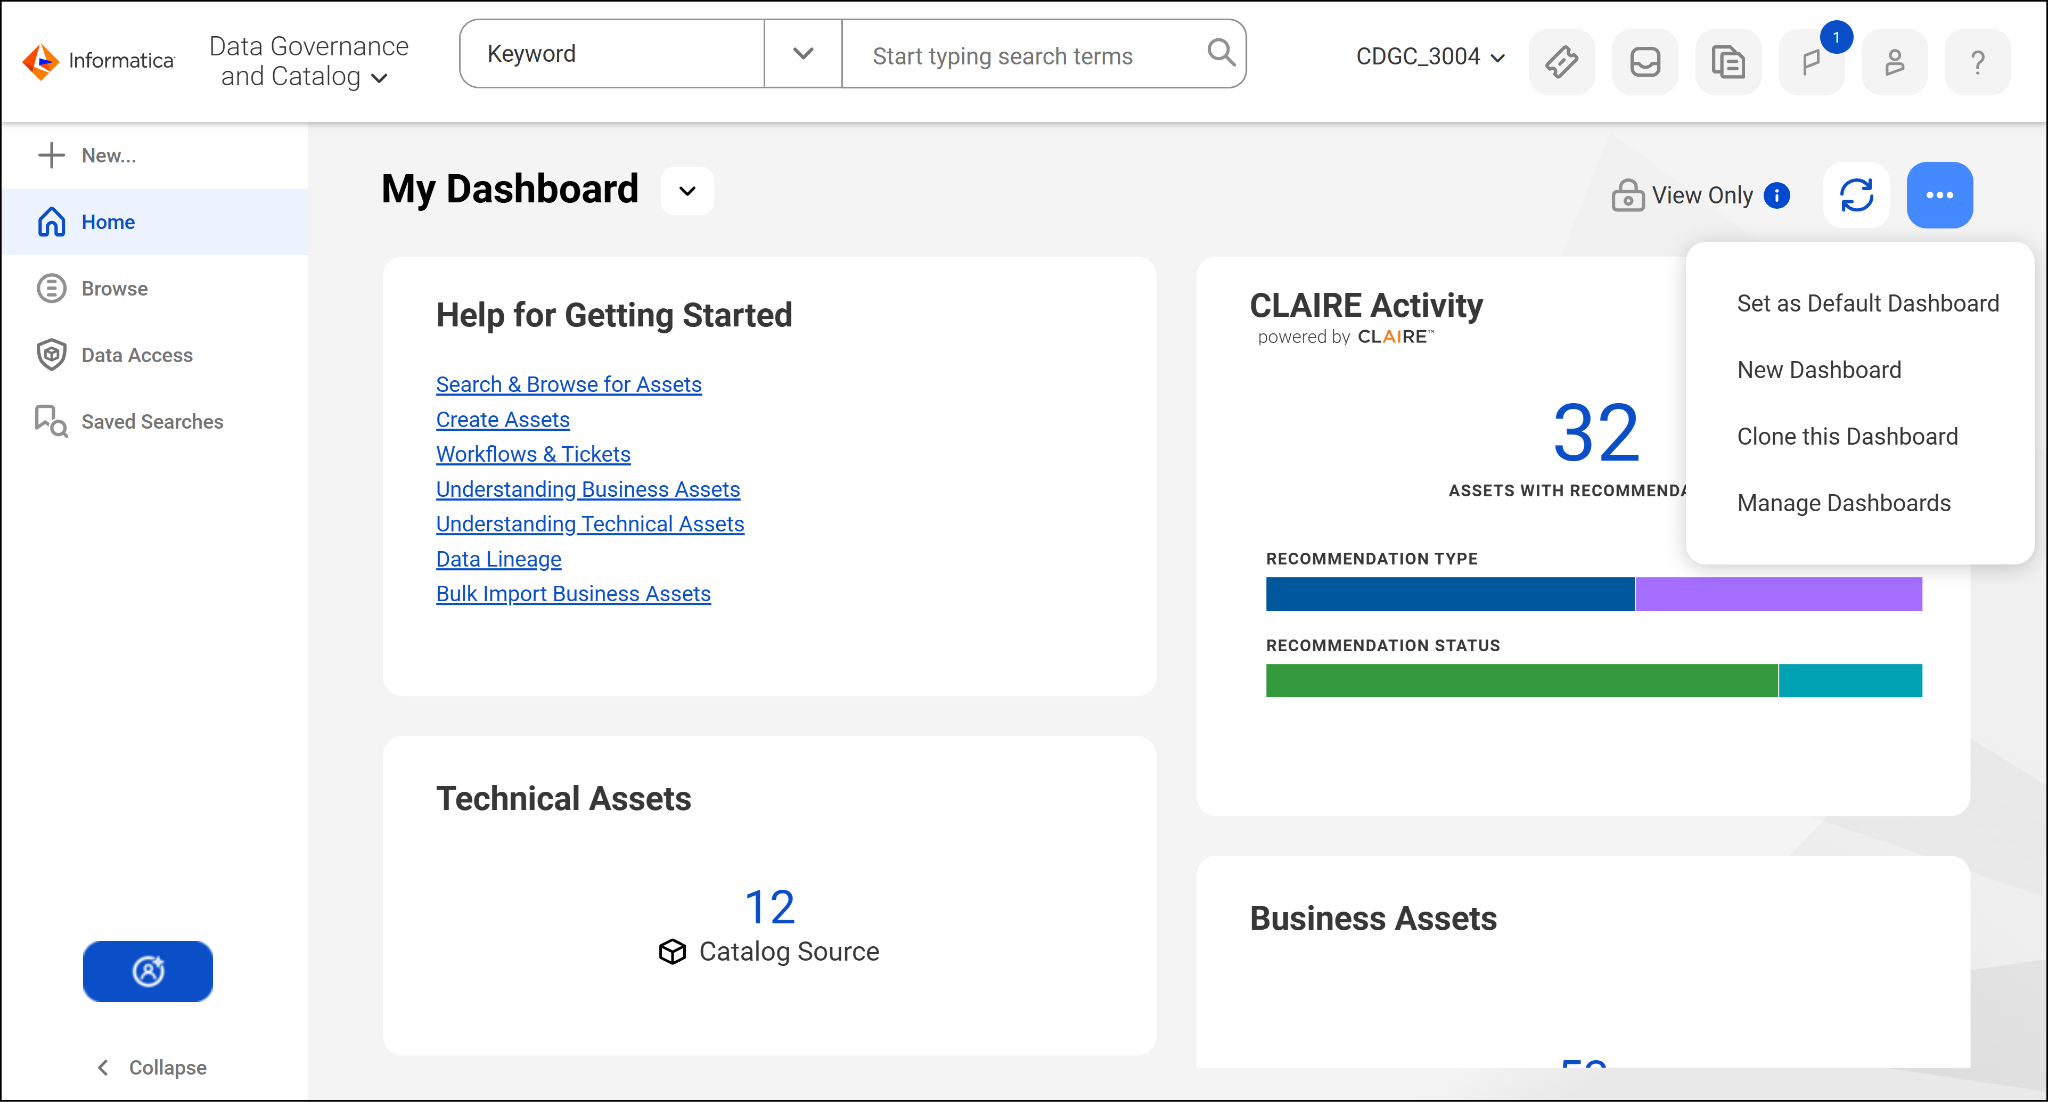Open Bulk Import Business Assets link
Image resolution: width=2048 pixels, height=1102 pixels.
(573, 594)
